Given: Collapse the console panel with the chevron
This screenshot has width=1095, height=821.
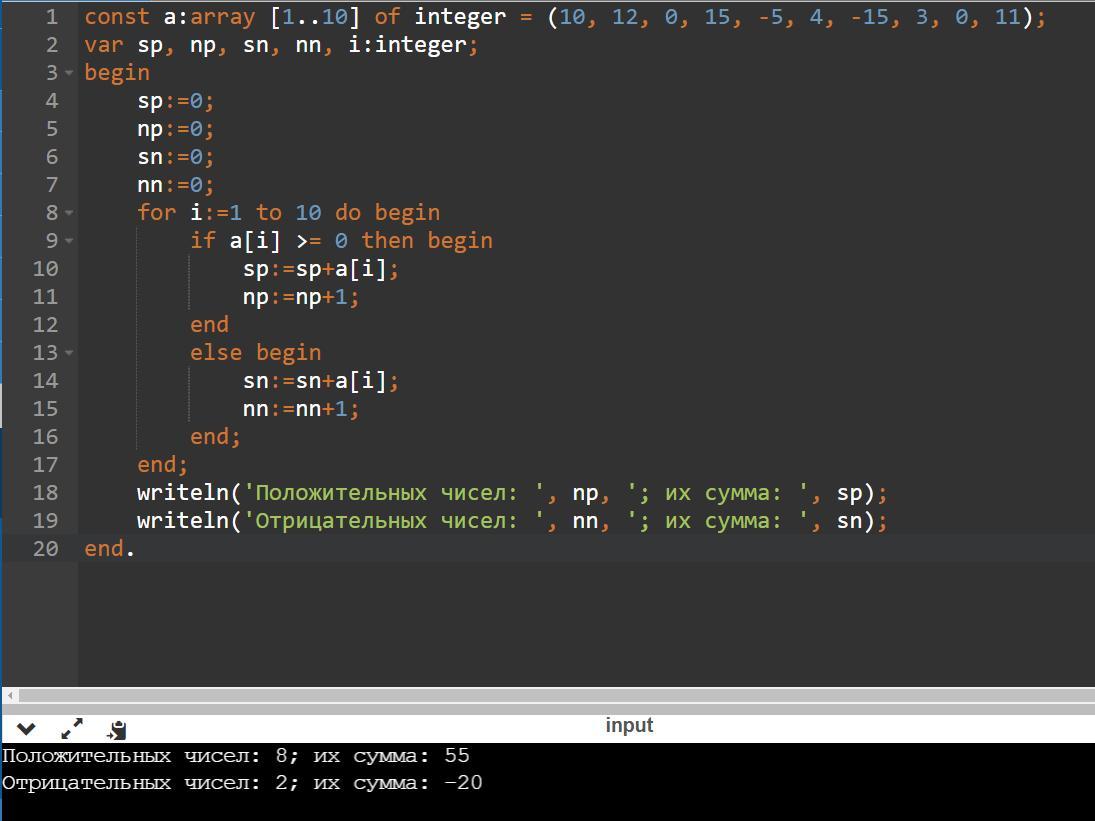Looking at the screenshot, I should tap(26, 730).
